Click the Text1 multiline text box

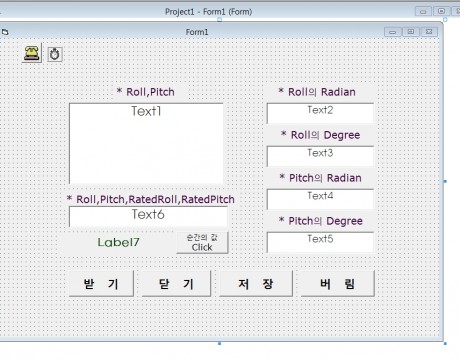(146, 143)
